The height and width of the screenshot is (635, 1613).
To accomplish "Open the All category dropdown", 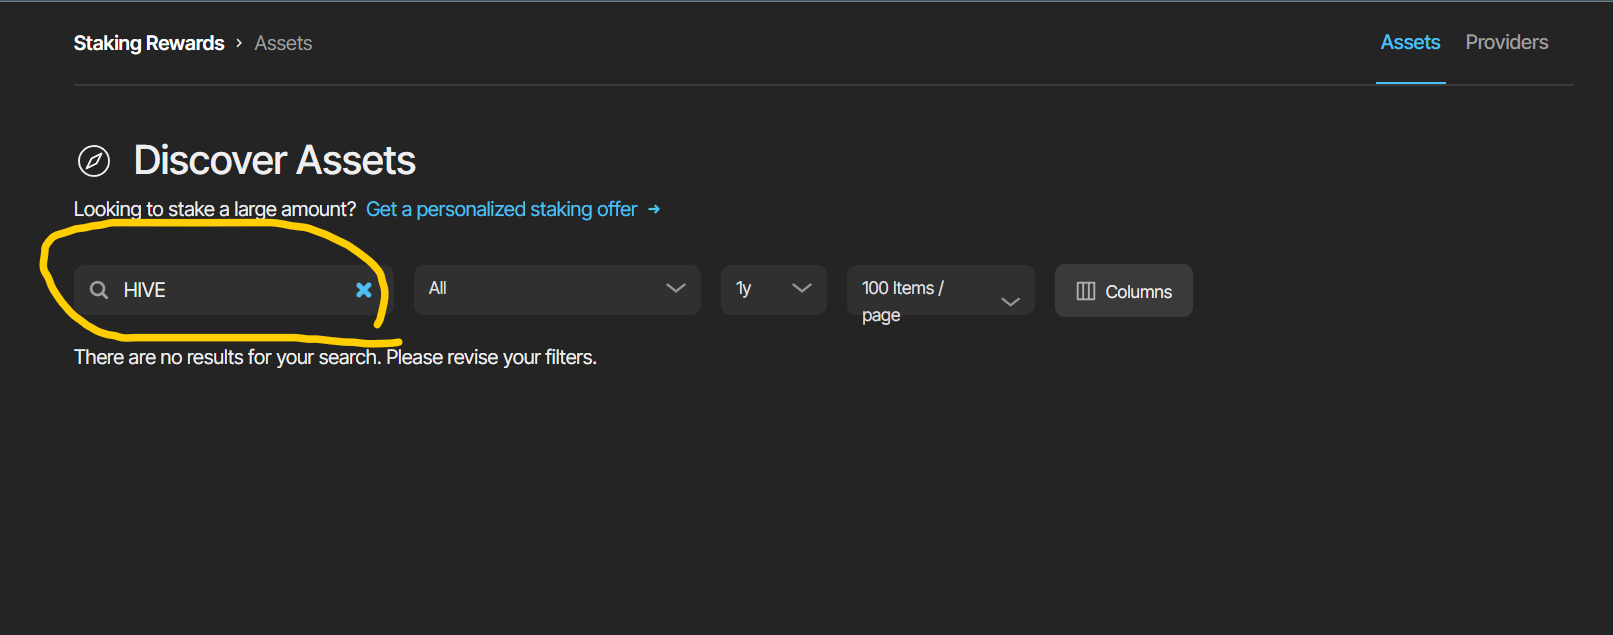I will coord(557,289).
